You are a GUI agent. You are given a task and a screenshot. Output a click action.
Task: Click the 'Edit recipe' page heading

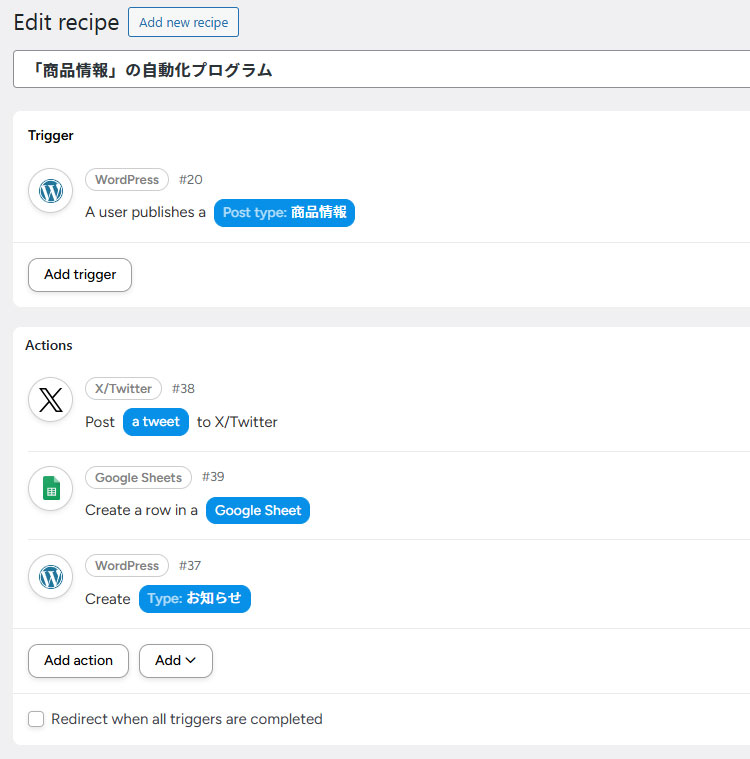(66, 22)
